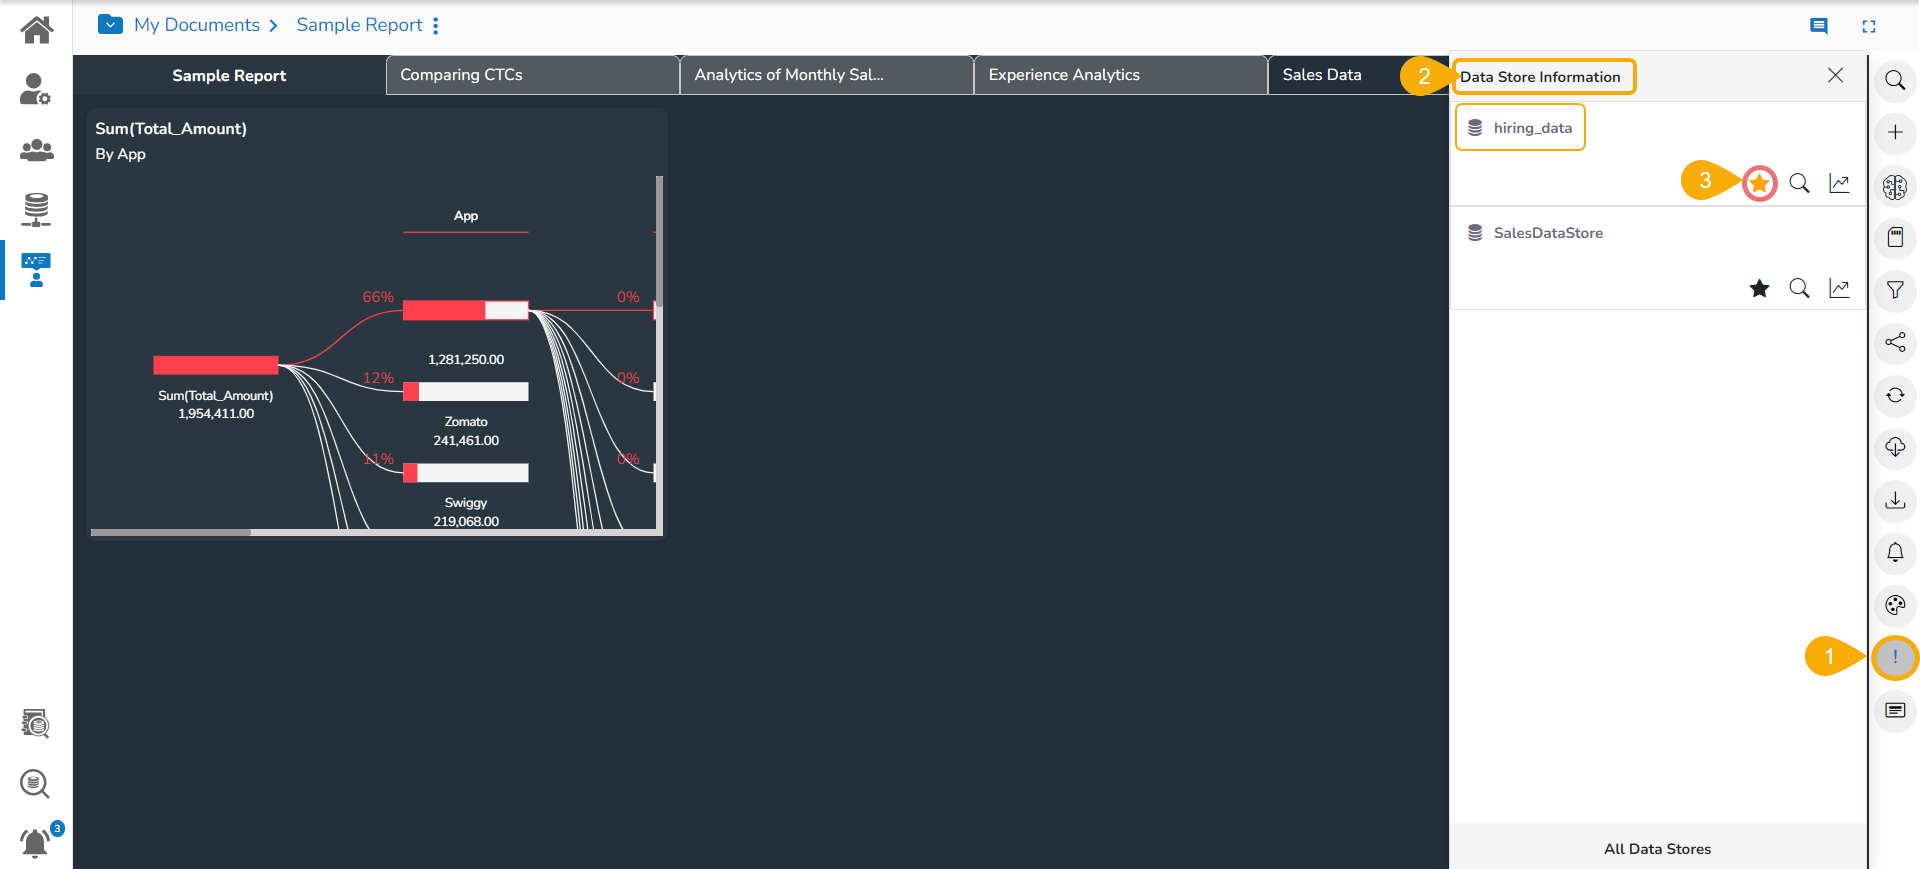Click the share icon in right toolbar
This screenshot has width=1920, height=869.
pos(1895,342)
